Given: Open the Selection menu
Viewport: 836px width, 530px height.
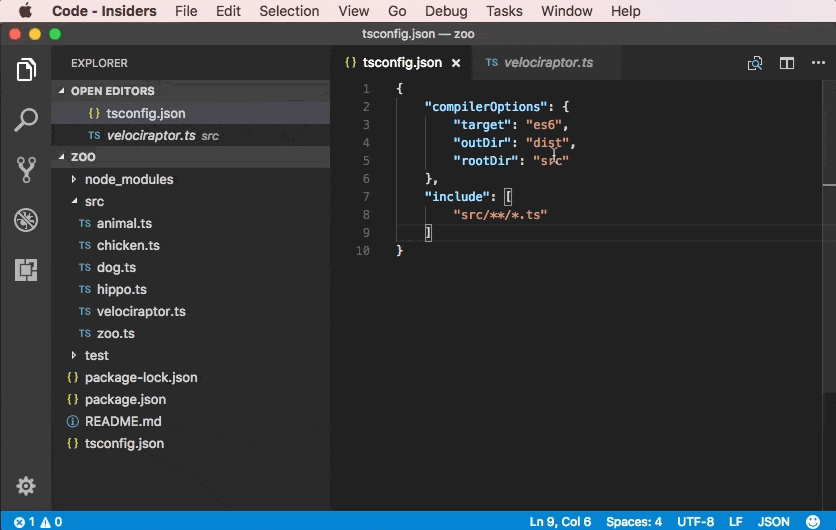Looking at the screenshot, I should tap(289, 11).
